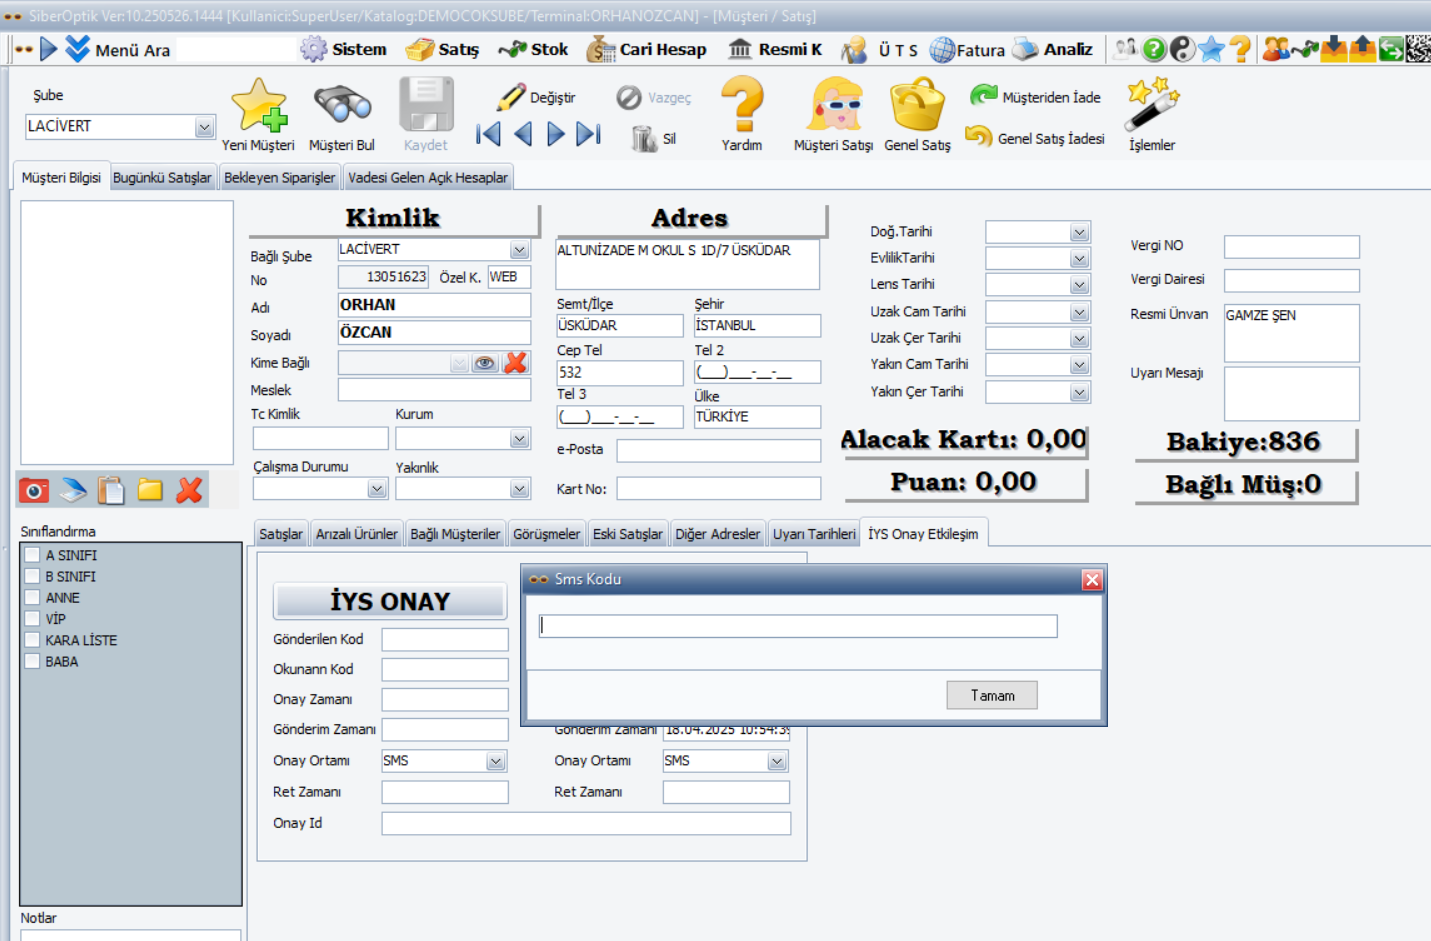Click the Bağlı Müş:0 button

point(1245,486)
